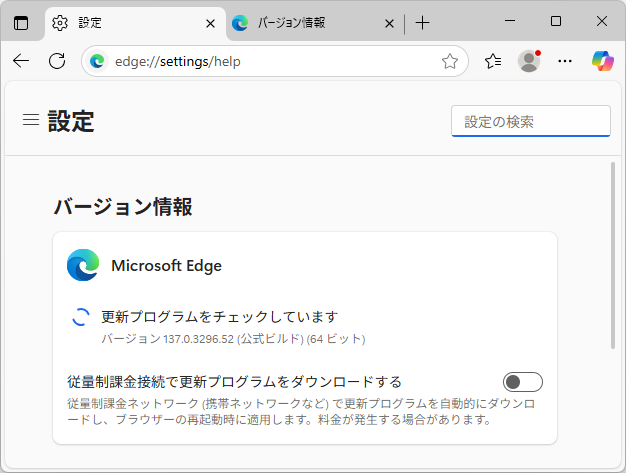This screenshot has width=626, height=473.
Task: Switch to the 設定 tab
Action: [135, 23]
